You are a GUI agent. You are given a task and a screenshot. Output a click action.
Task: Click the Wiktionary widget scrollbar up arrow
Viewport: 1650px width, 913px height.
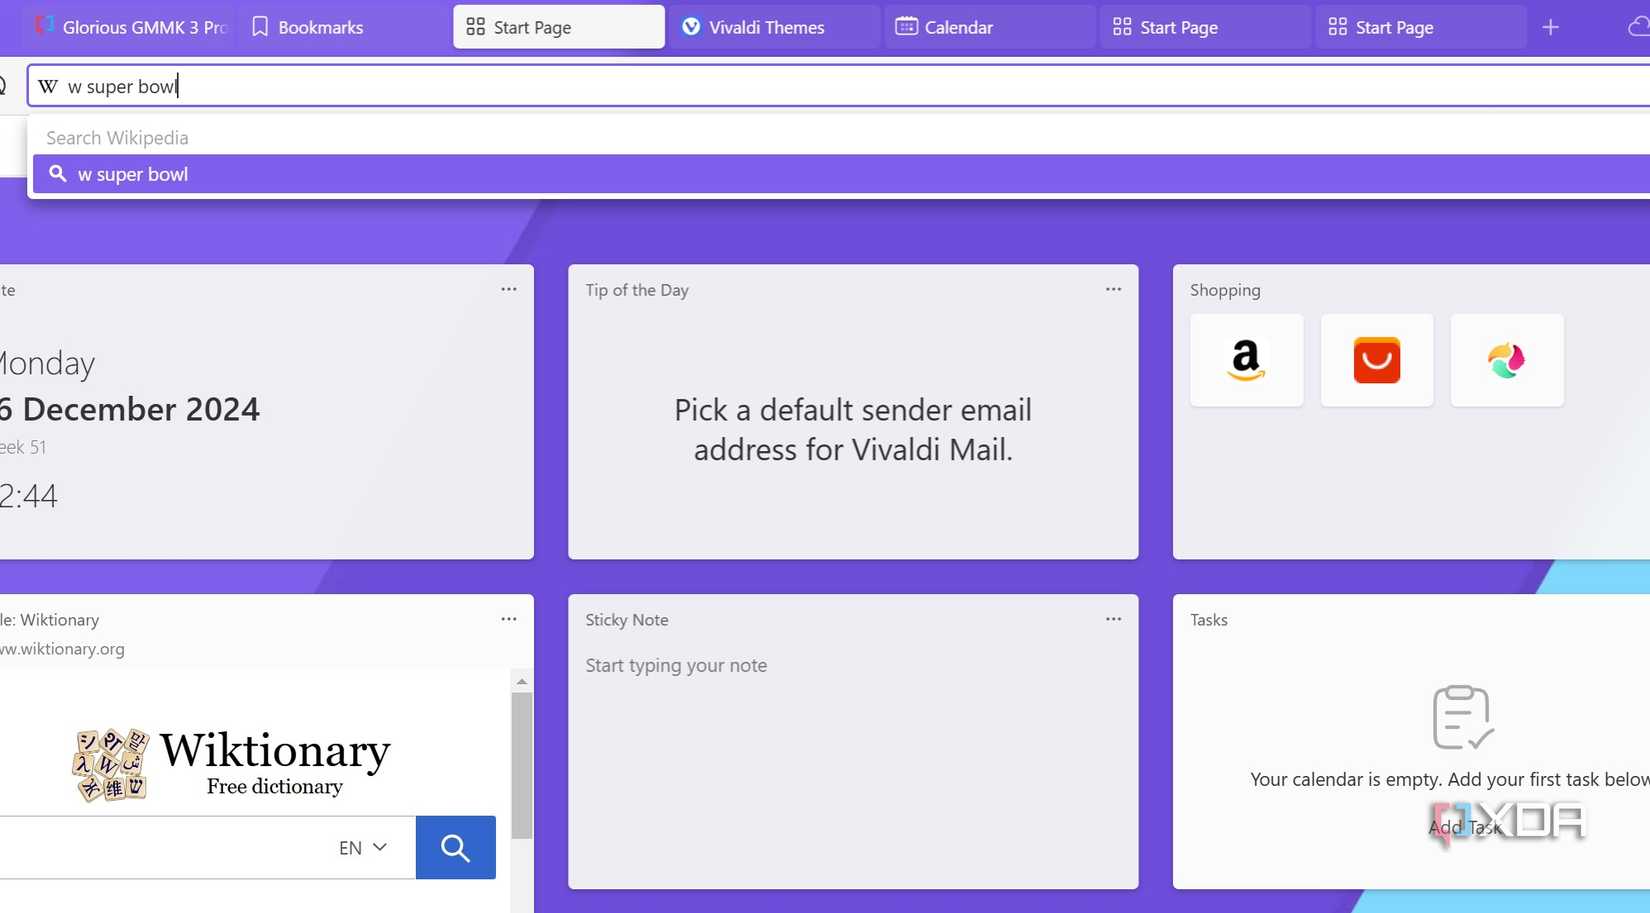521,681
